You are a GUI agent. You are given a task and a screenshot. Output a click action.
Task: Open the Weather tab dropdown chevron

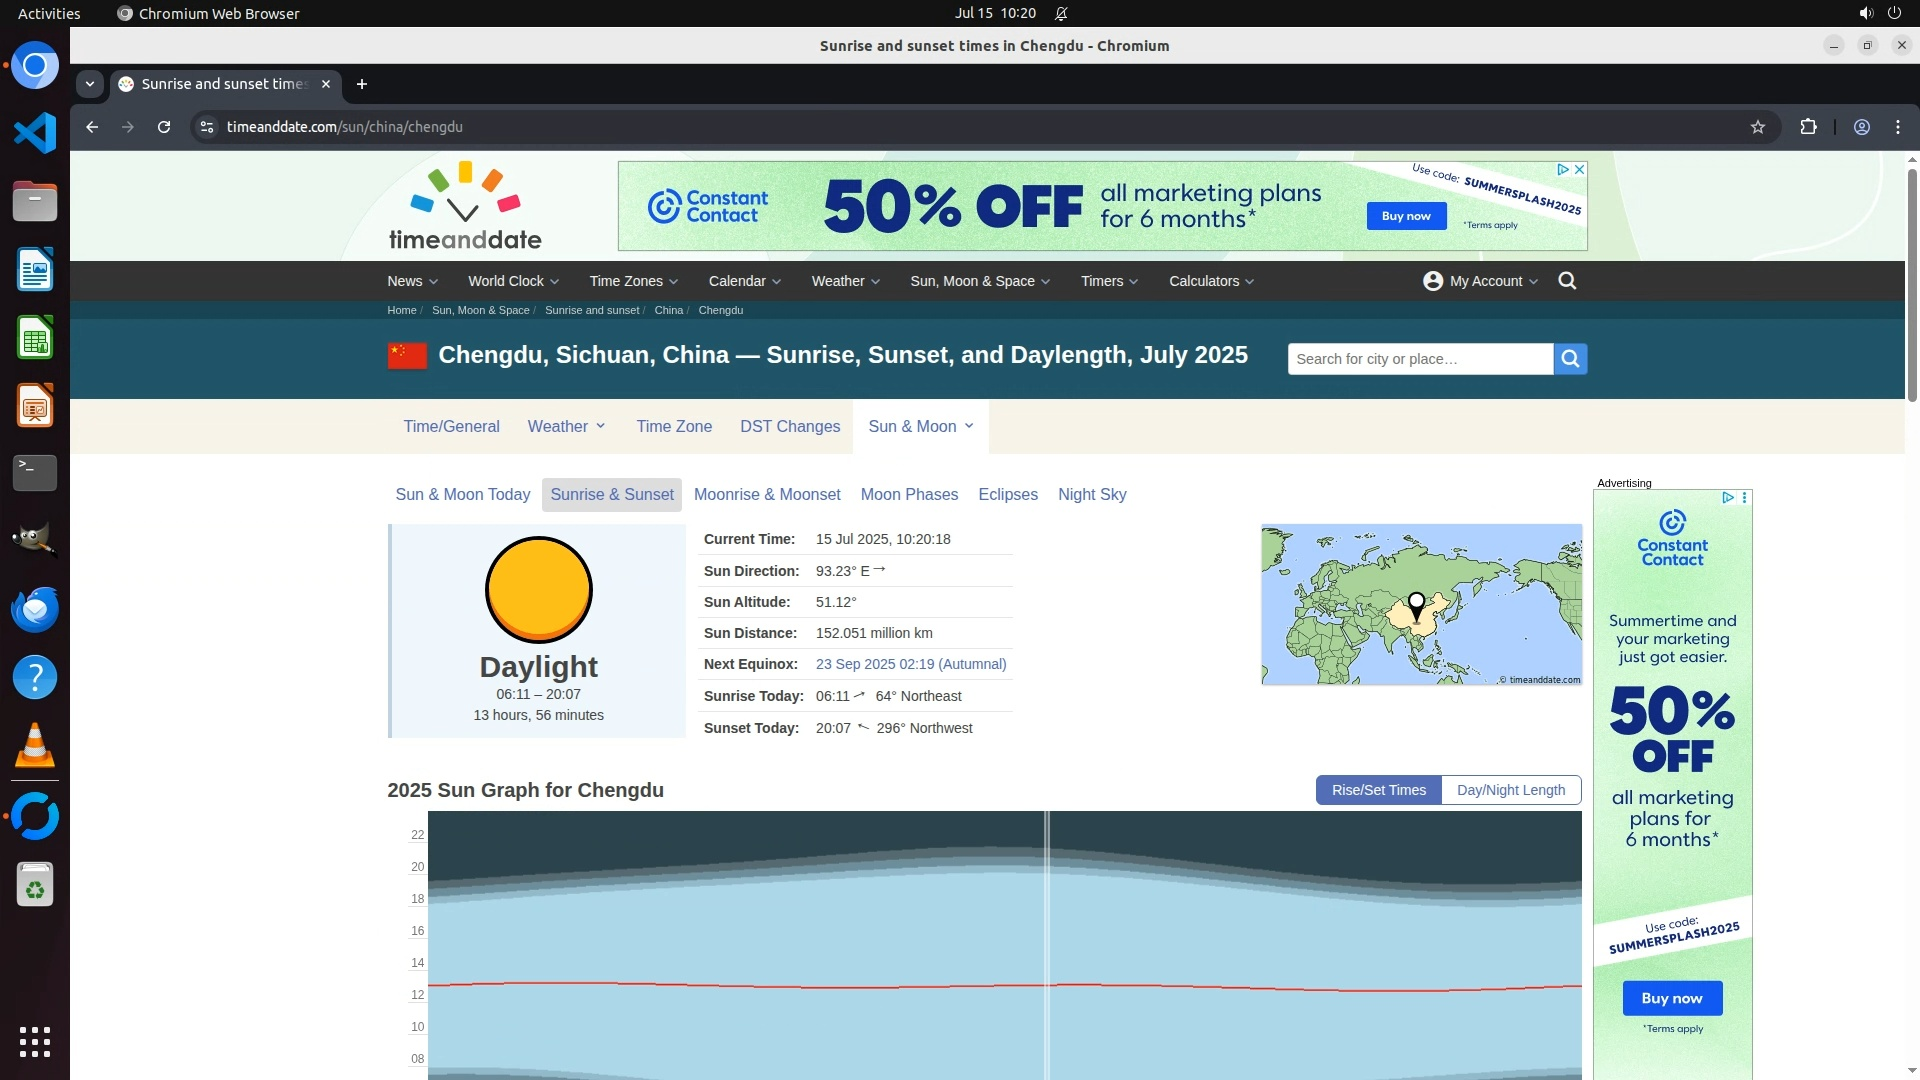(x=601, y=426)
